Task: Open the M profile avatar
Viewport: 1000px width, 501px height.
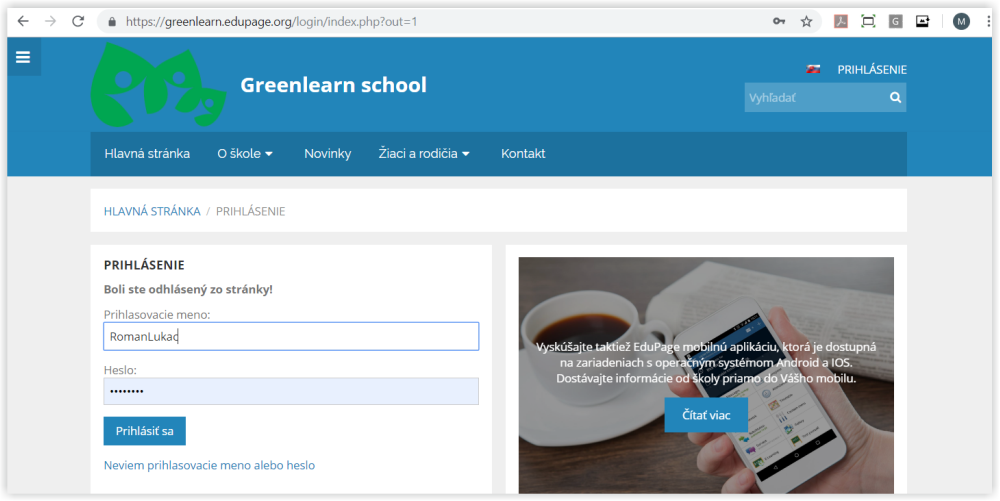Action: (961, 22)
